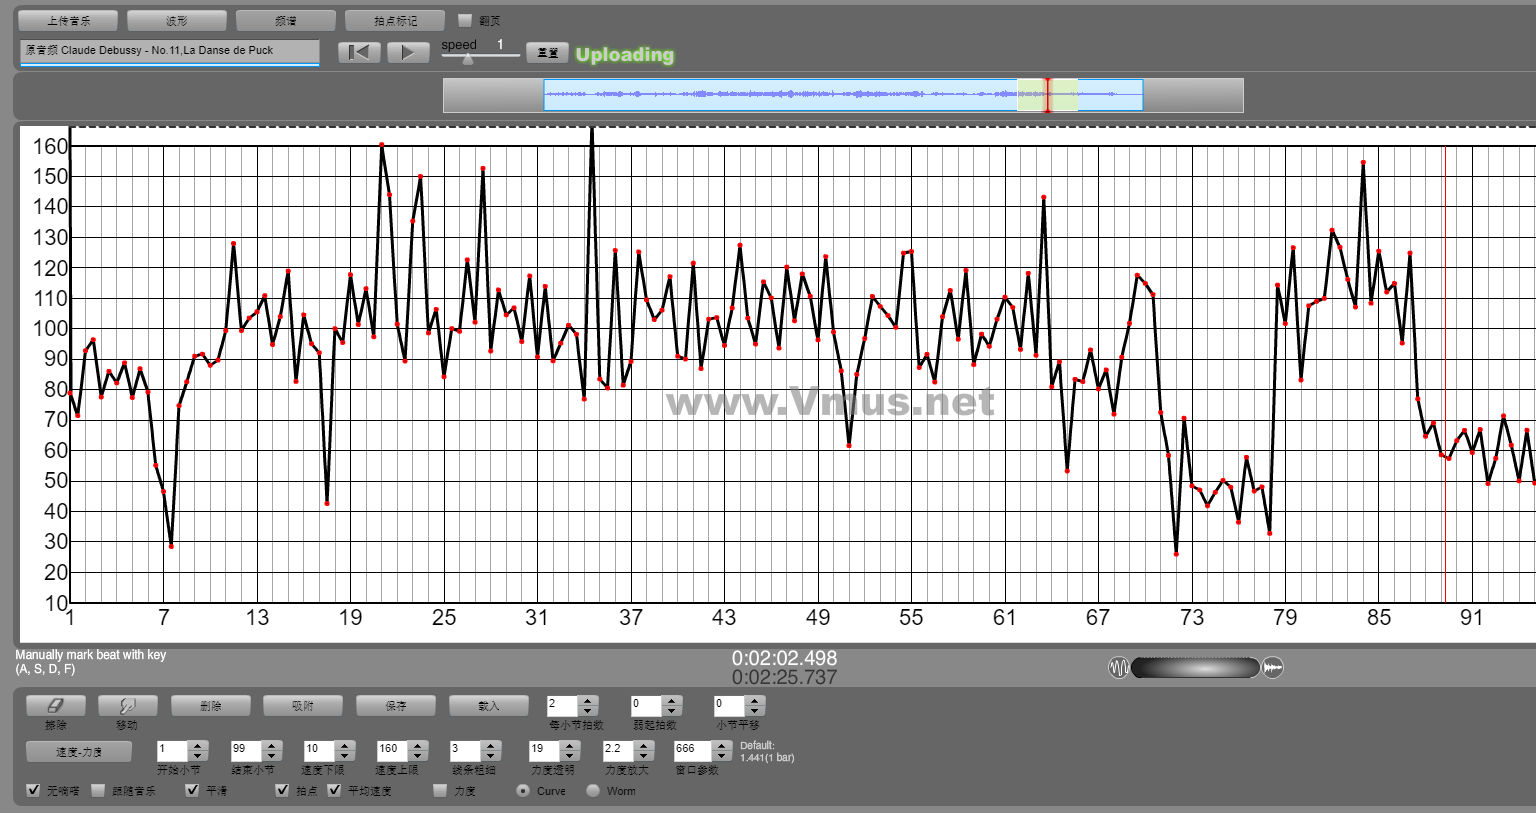Switch to the 频谱 spectrum view
This screenshot has height=813, width=1536.
coord(285,20)
